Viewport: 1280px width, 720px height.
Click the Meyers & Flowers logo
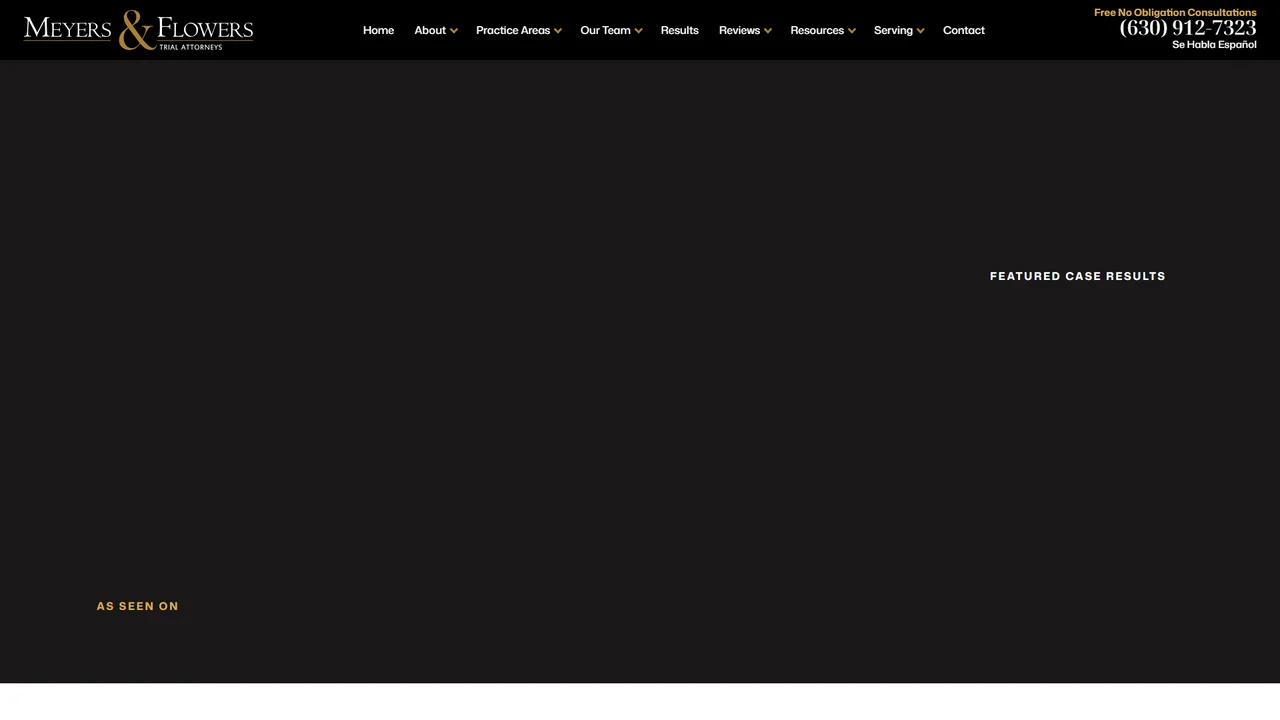(138, 30)
